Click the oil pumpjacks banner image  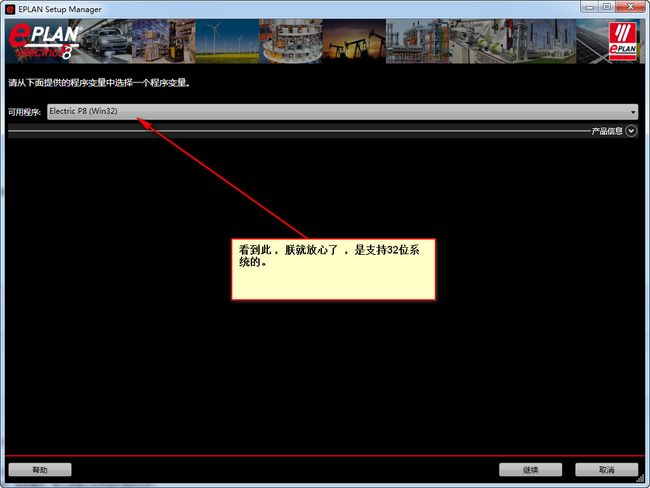click(354, 41)
